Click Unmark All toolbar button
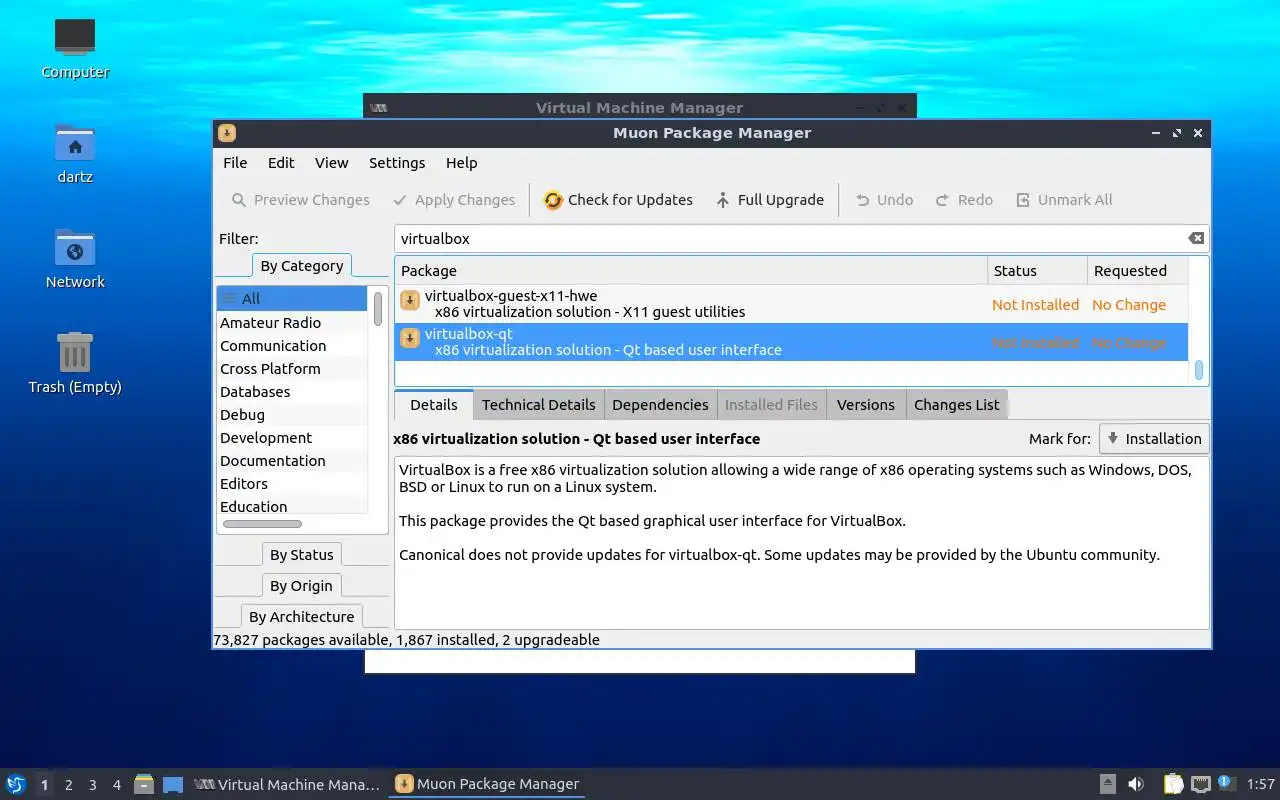 click(x=1064, y=200)
